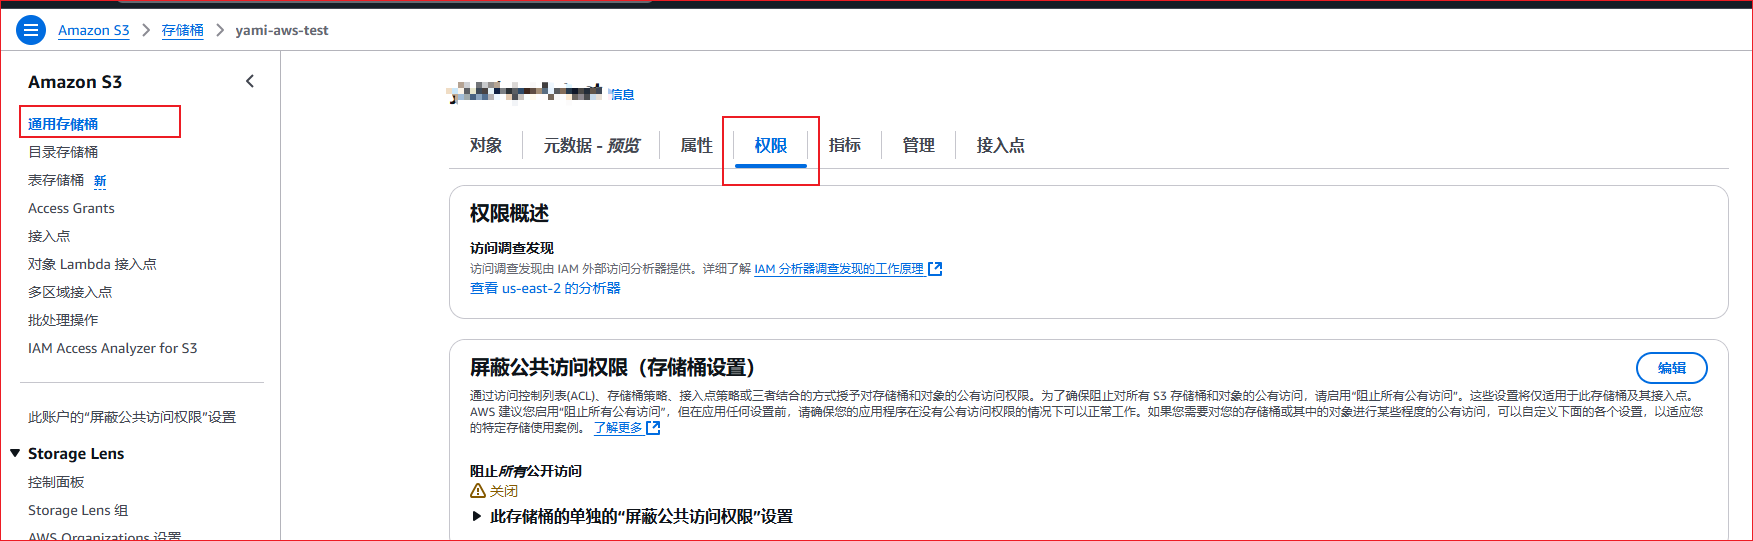The width and height of the screenshot is (1753, 541).
Task: Collapse the Amazon S3 sidebar panel
Action: [x=250, y=82]
